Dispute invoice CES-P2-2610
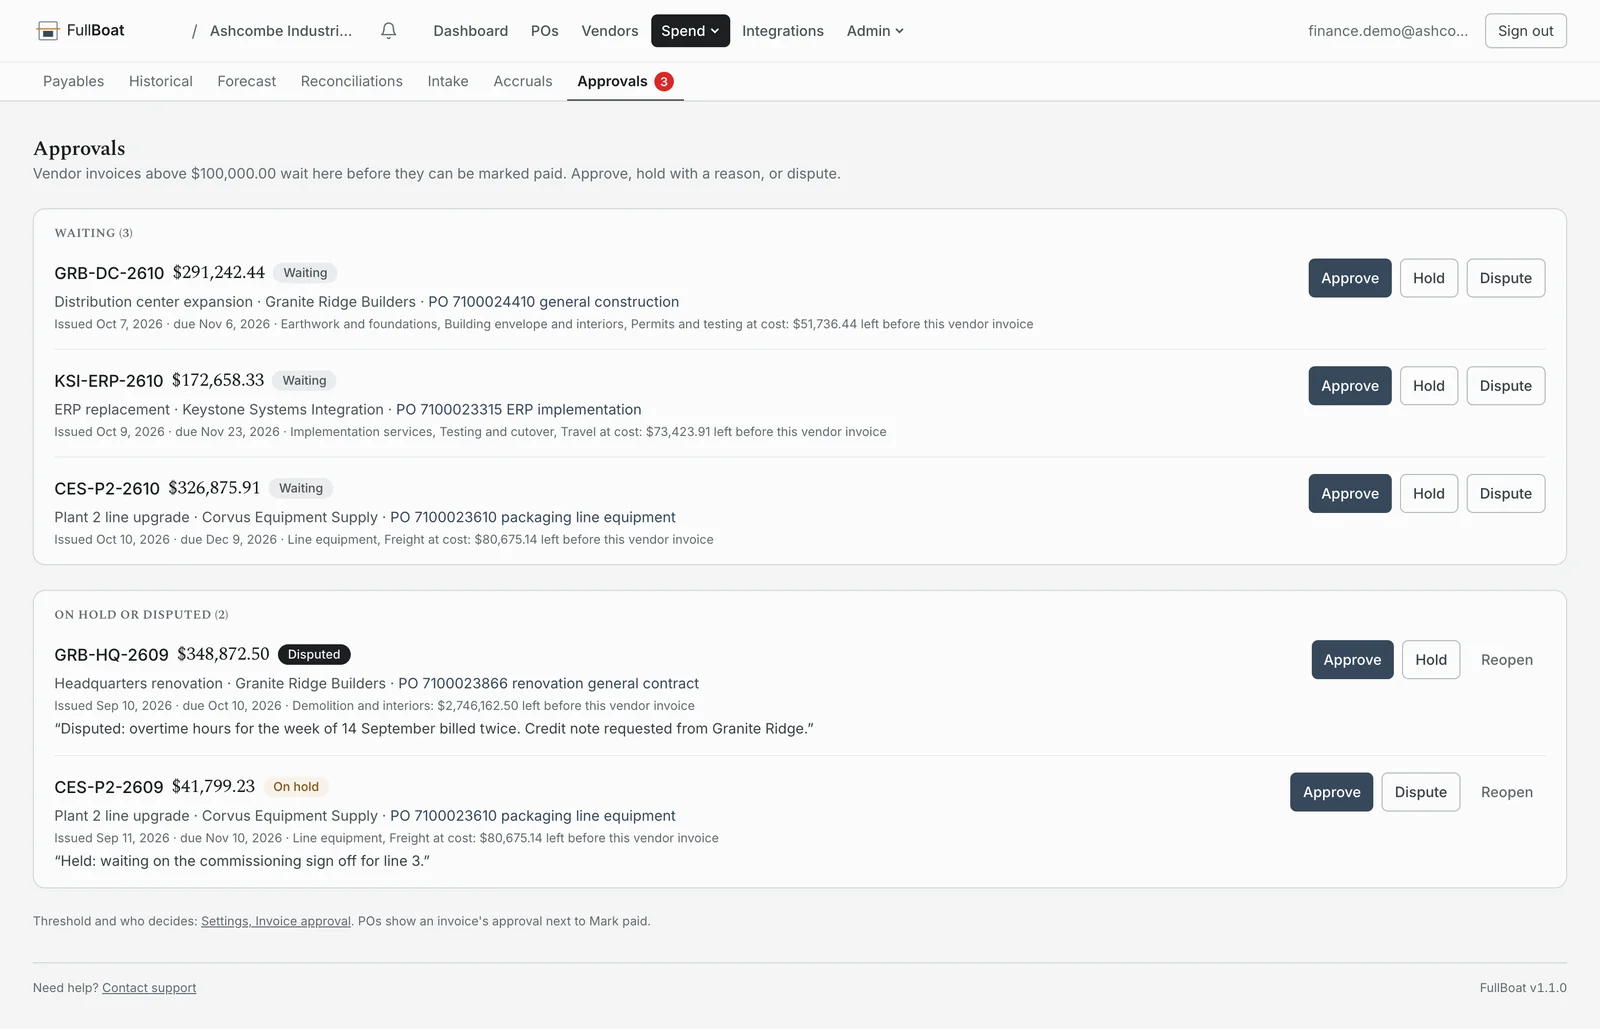The image size is (1600, 1029). point(1506,494)
